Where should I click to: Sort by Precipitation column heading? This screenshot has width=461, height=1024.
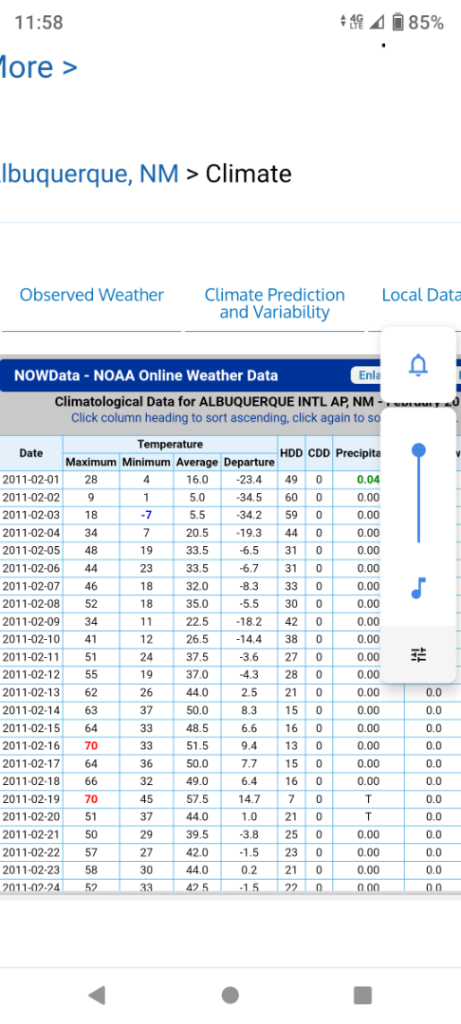click(358, 453)
